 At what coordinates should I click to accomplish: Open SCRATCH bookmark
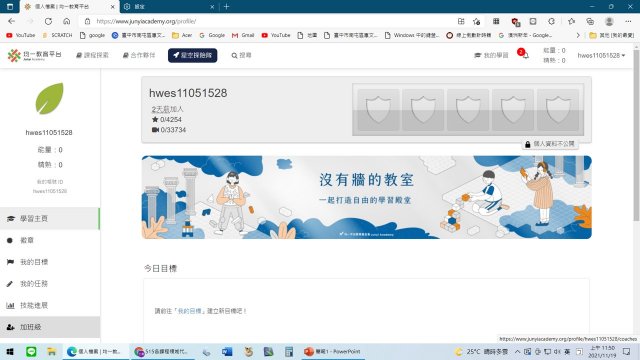point(57,36)
